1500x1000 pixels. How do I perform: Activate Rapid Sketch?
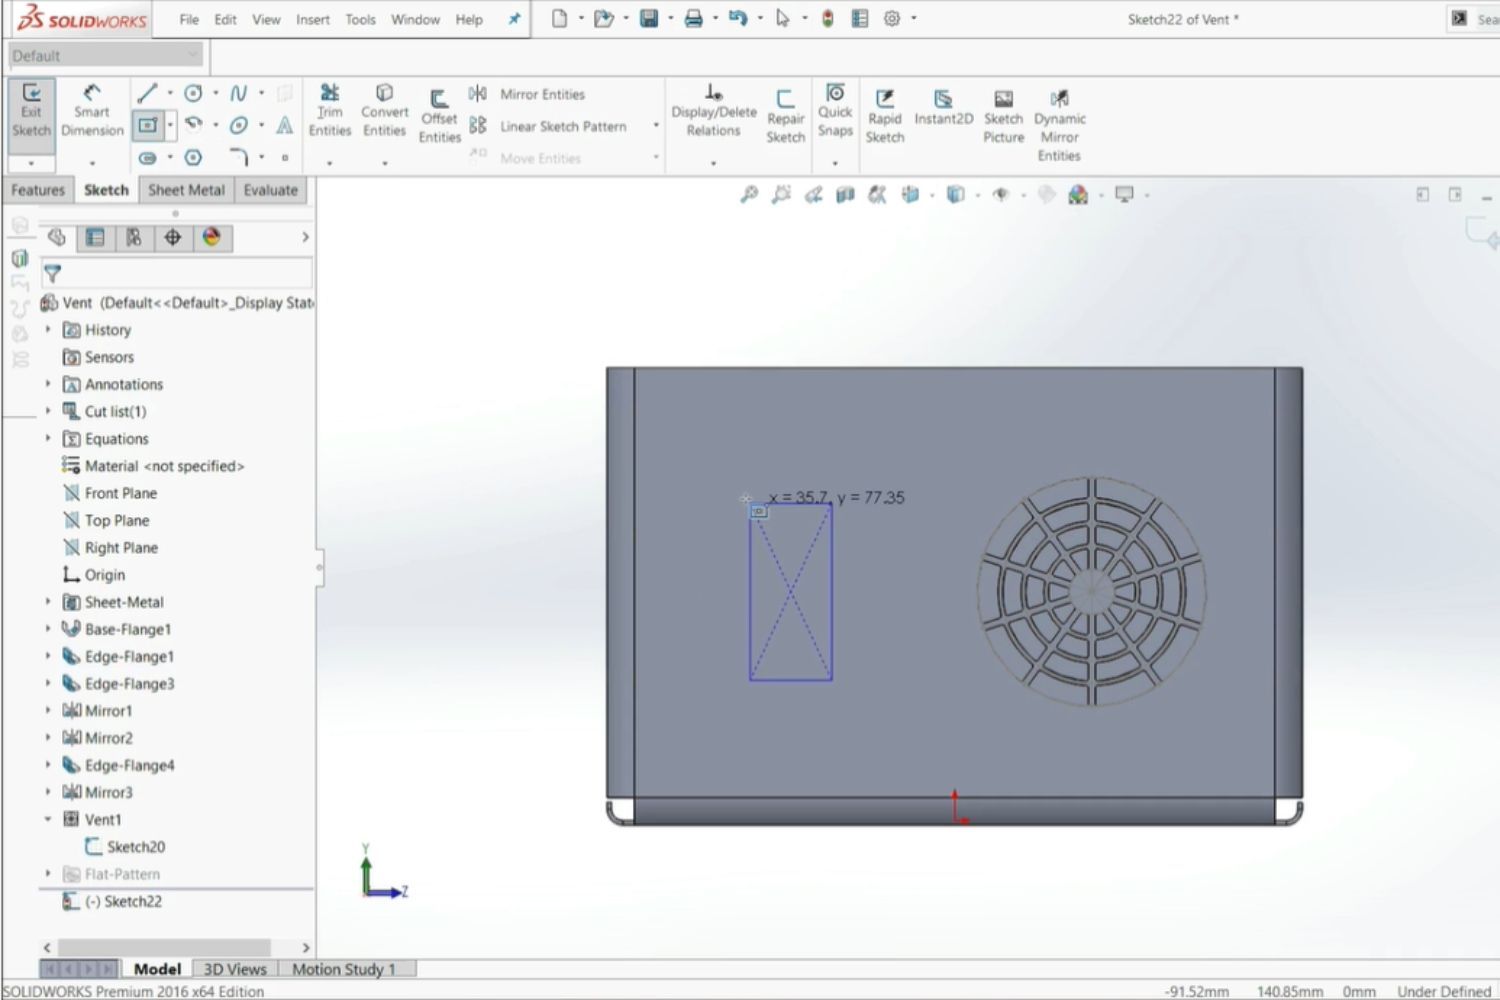884,112
